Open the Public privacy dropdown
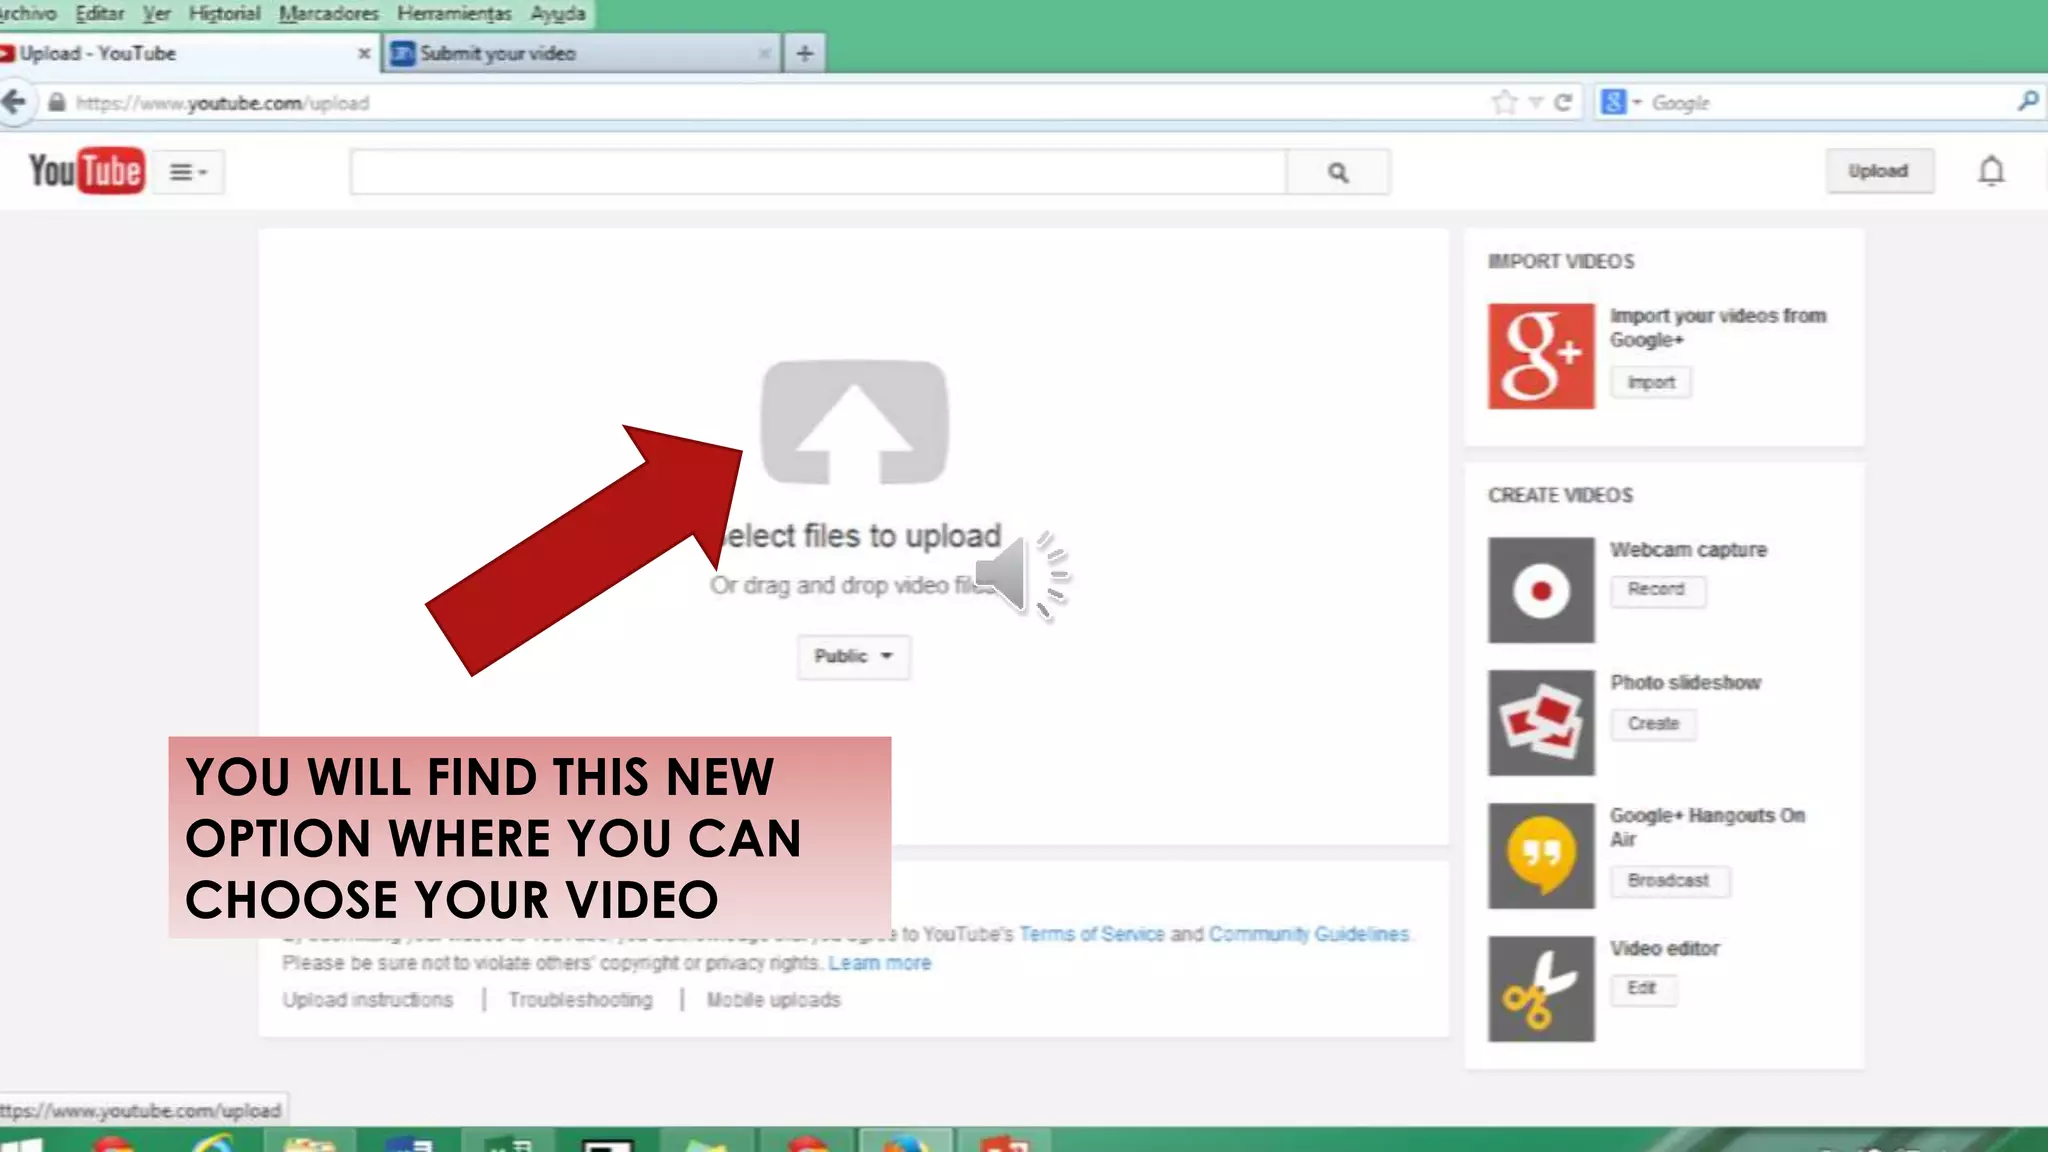The height and width of the screenshot is (1152, 2048). point(854,657)
